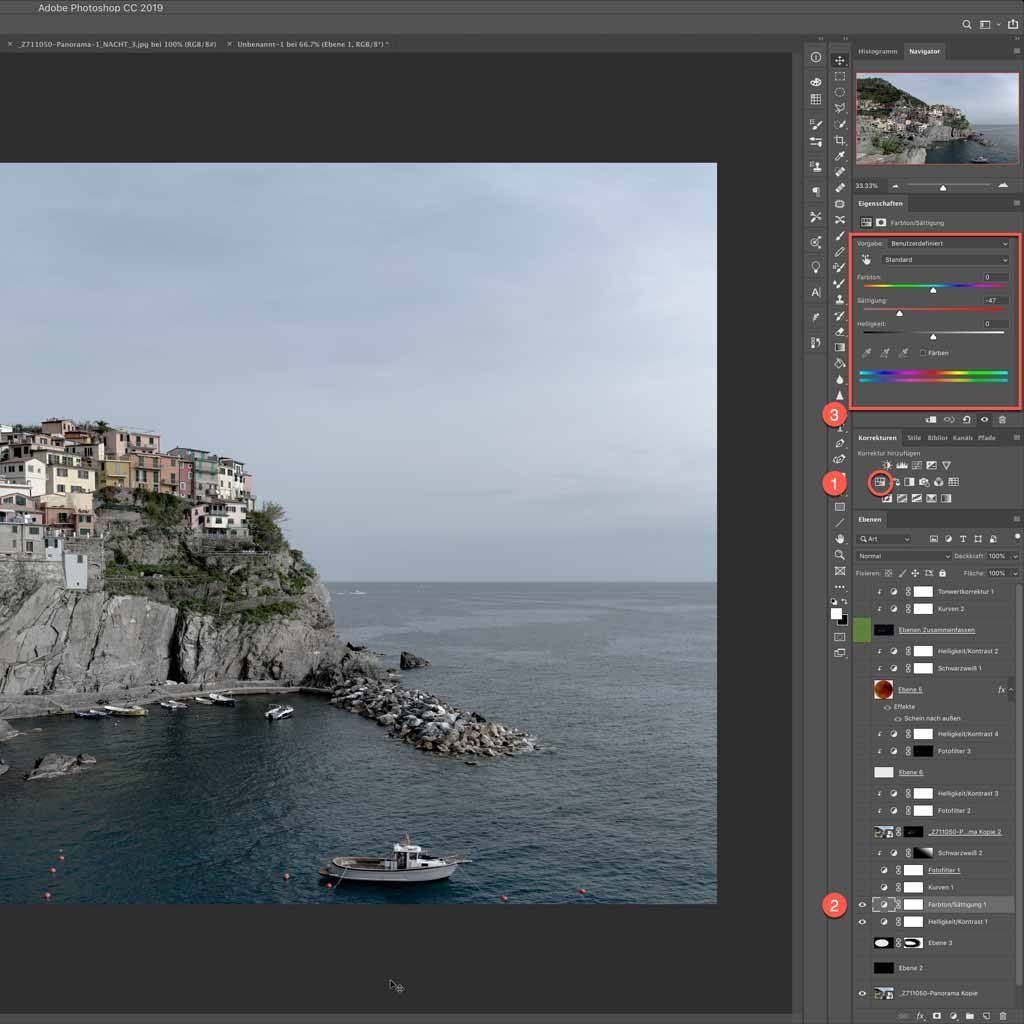1024x1024 pixels.
Task: Add a Levels adjustment from Korrekturen panel
Action: point(902,465)
